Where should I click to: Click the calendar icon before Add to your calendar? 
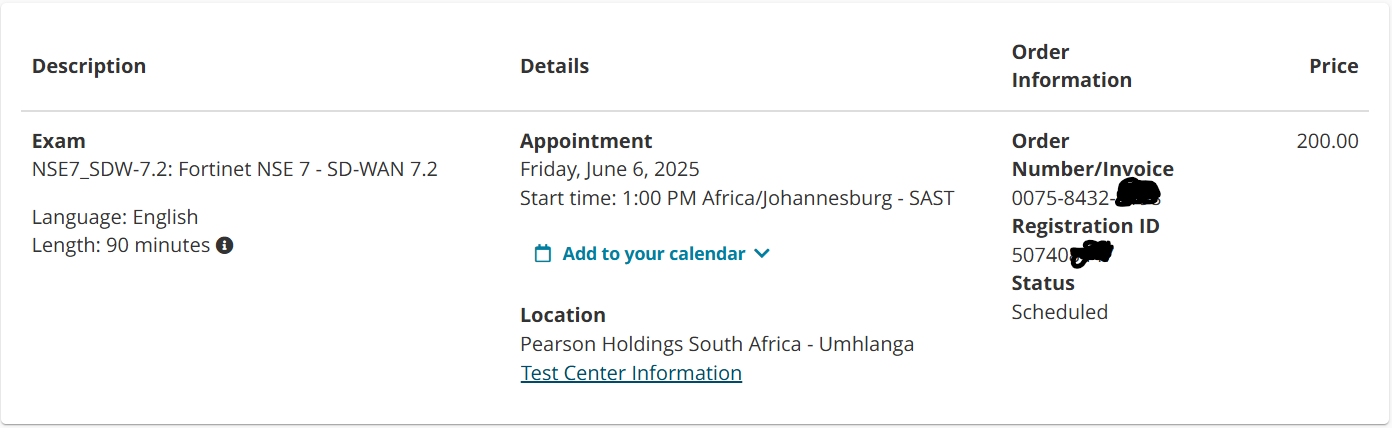pos(543,254)
